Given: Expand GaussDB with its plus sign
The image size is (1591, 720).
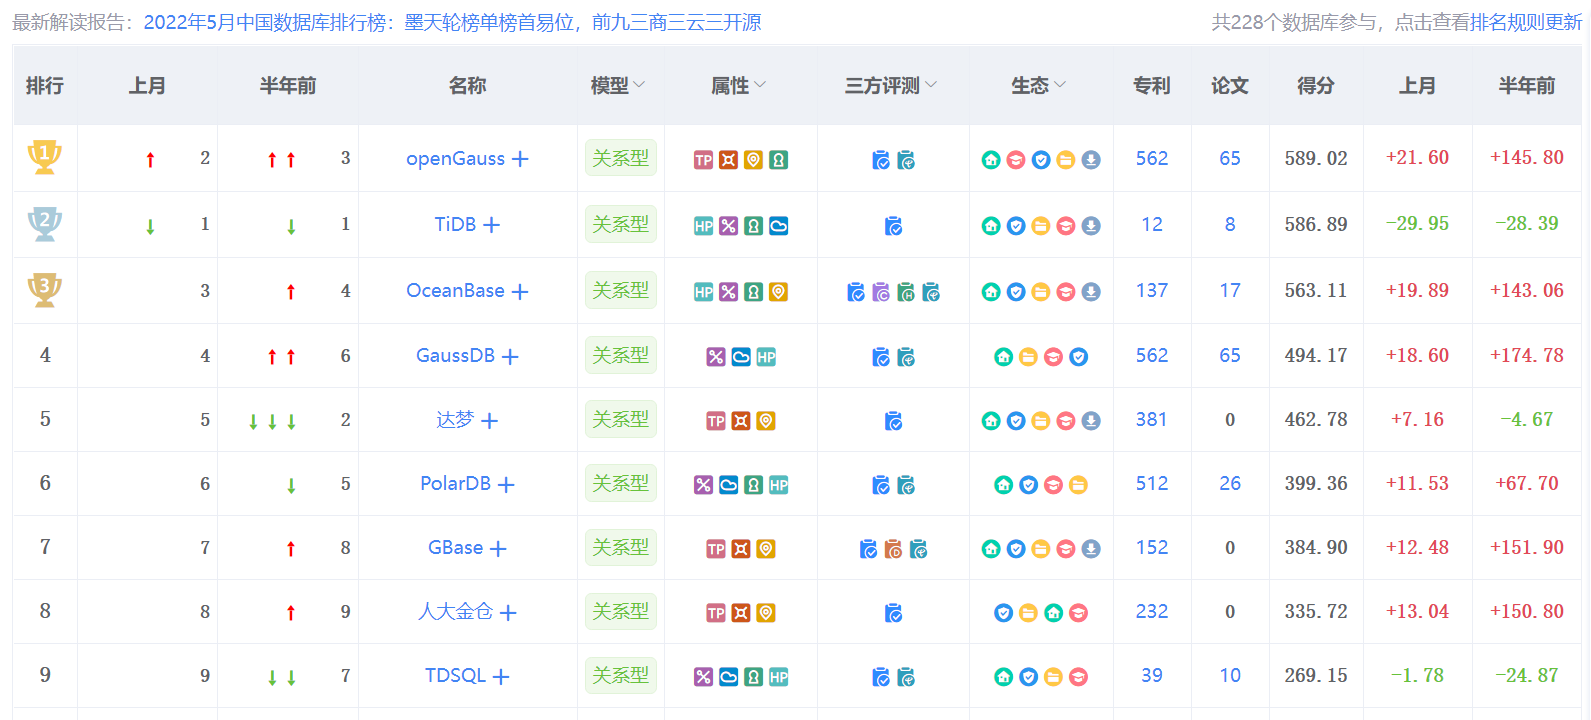Looking at the screenshot, I should [510, 356].
